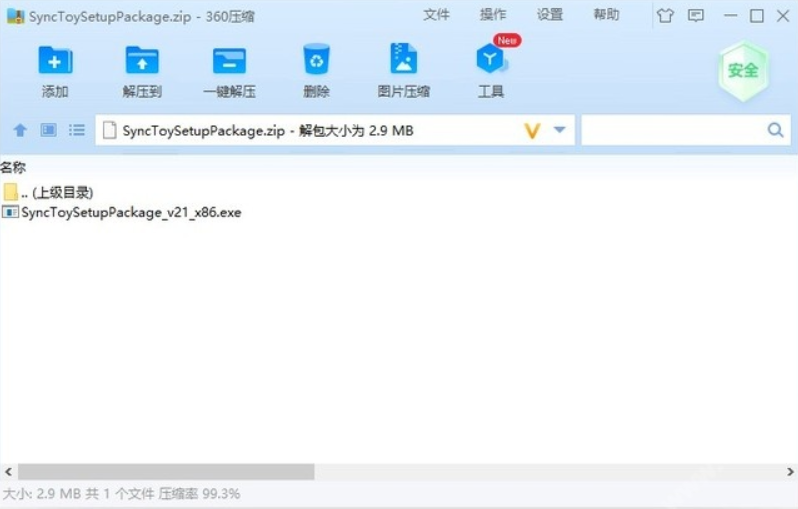
Task: Expand the path bar dropdown arrow
Action: (559, 130)
